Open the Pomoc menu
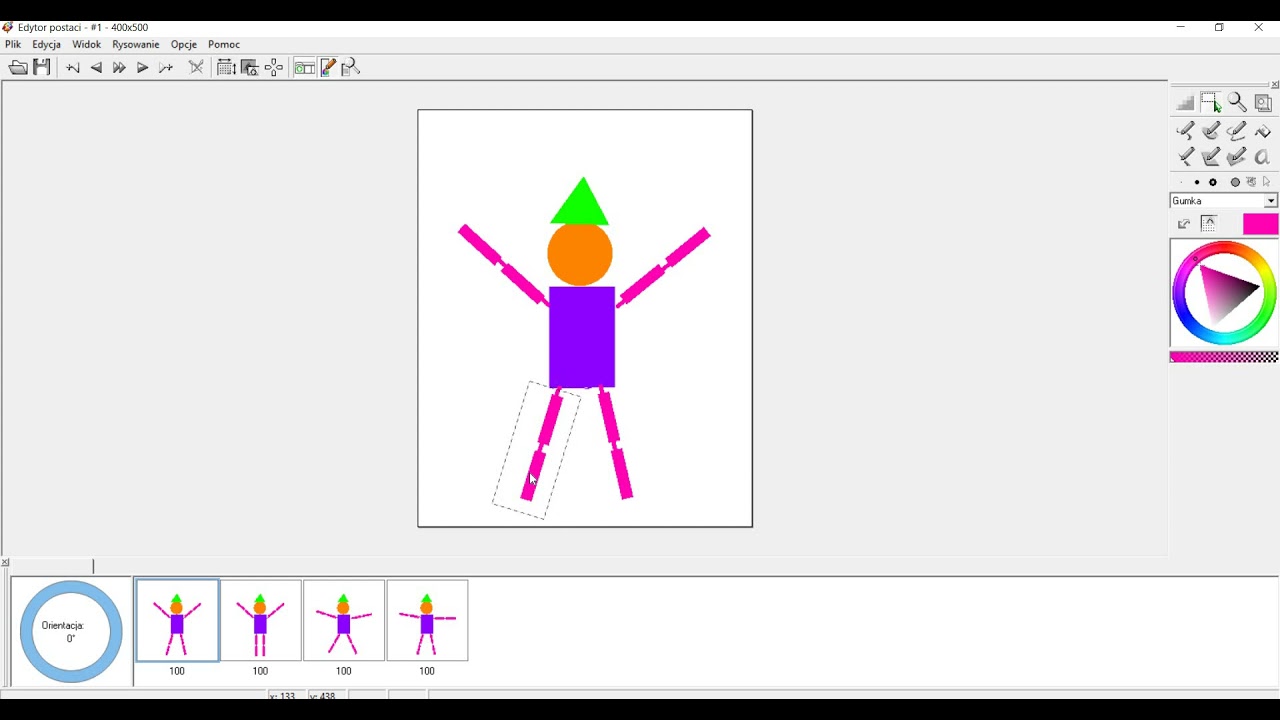The width and height of the screenshot is (1280, 720). click(x=224, y=45)
